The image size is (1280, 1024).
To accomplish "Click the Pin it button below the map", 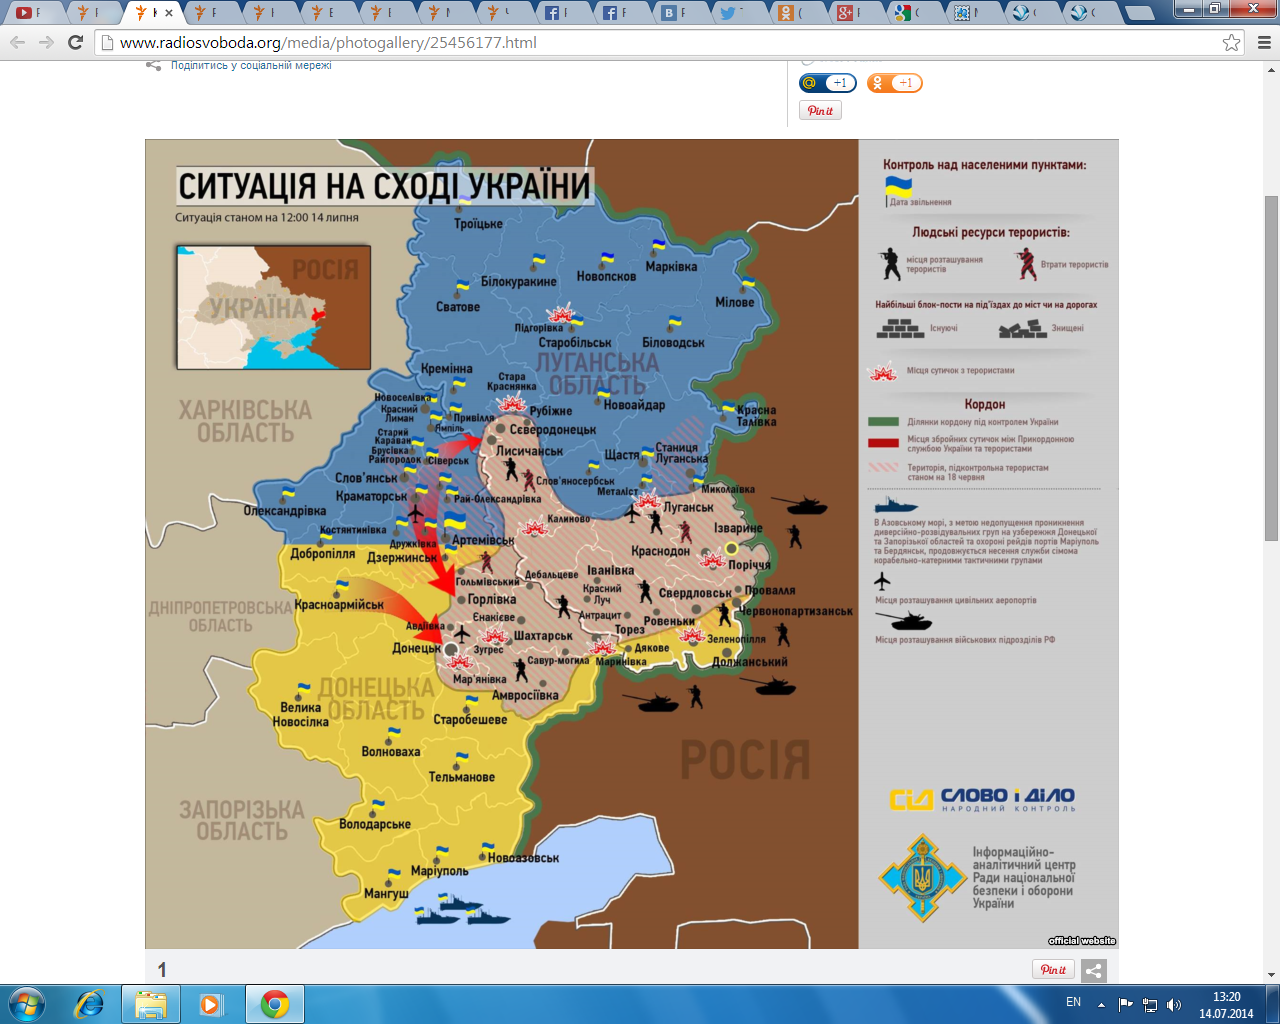I will [1053, 969].
